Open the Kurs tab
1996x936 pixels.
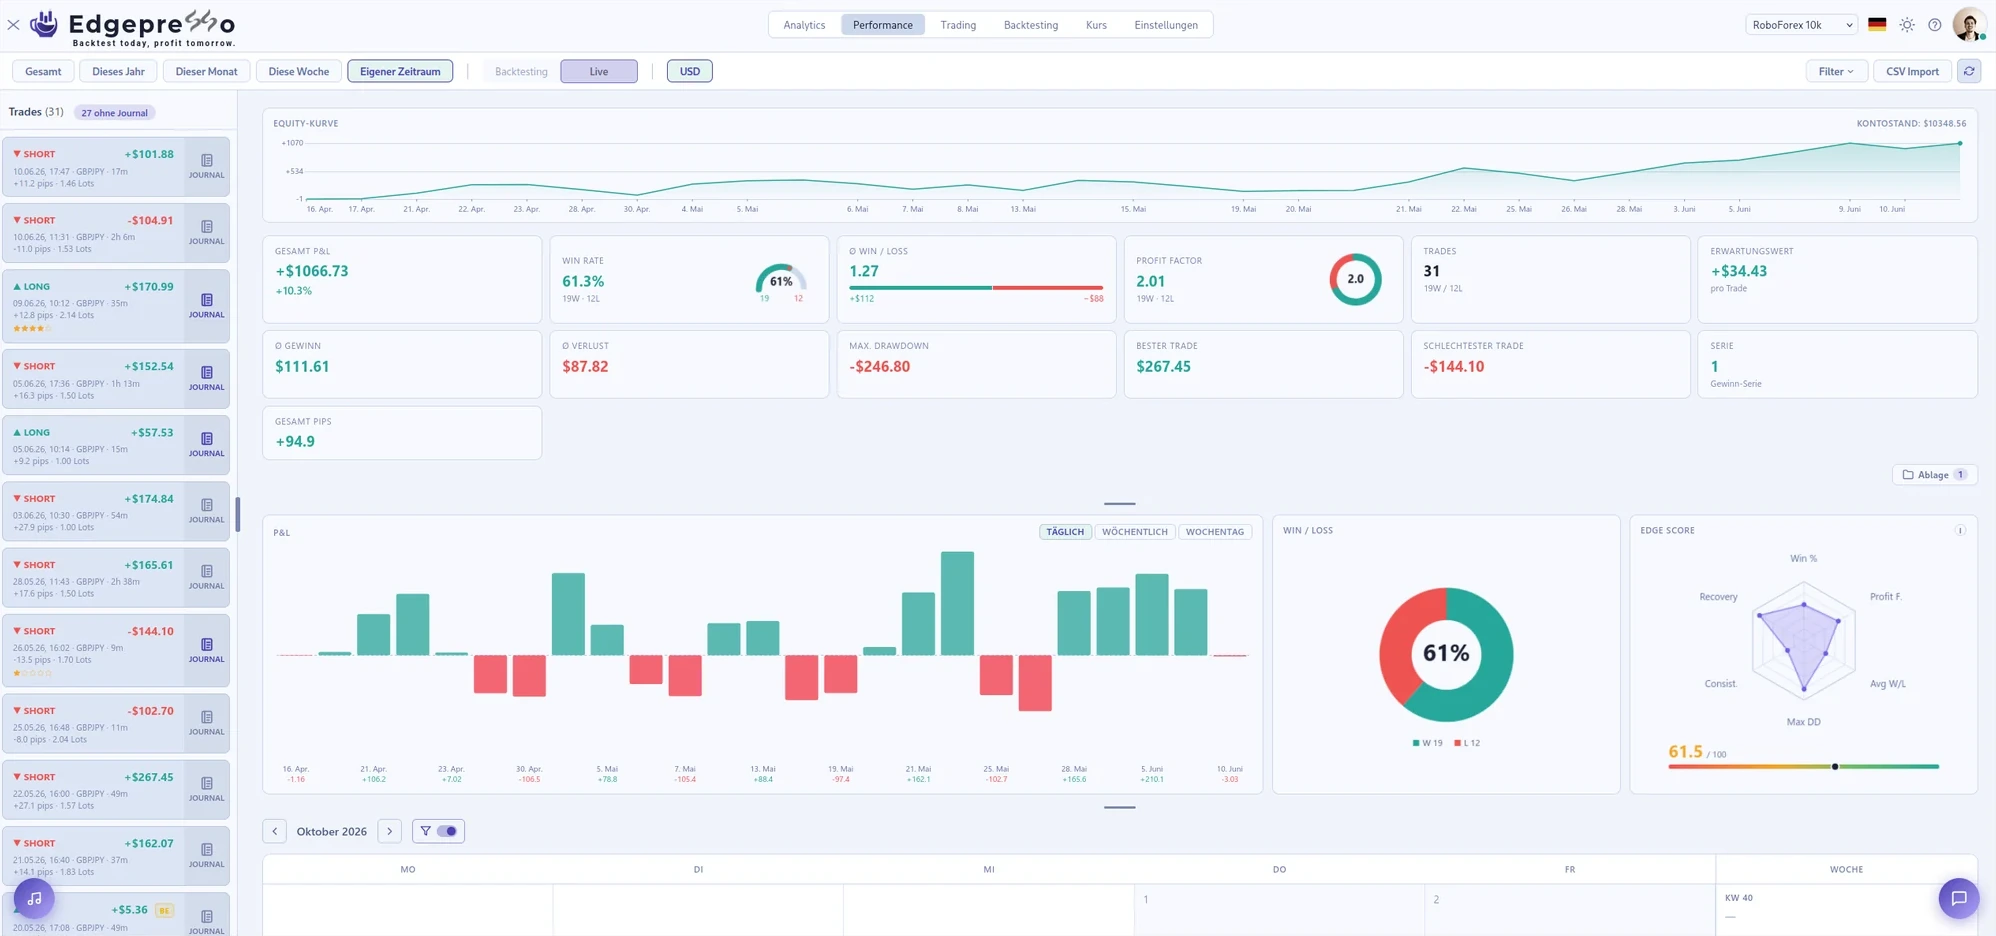1096,25
